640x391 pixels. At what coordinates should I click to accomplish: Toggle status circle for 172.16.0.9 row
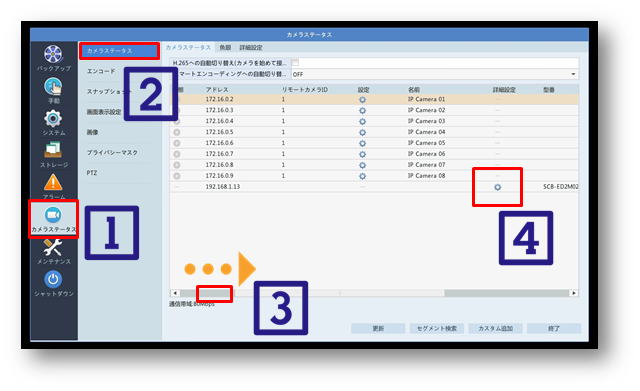pyautogui.click(x=177, y=176)
